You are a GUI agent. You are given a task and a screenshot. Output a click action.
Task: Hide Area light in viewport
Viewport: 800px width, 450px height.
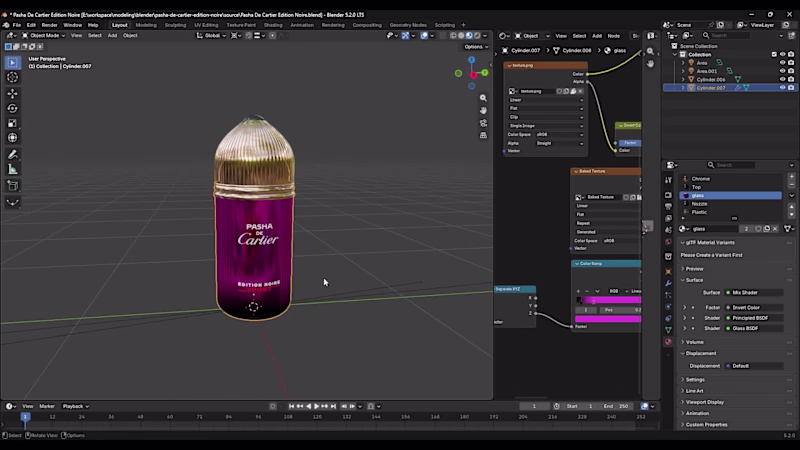[x=783, y=63]
